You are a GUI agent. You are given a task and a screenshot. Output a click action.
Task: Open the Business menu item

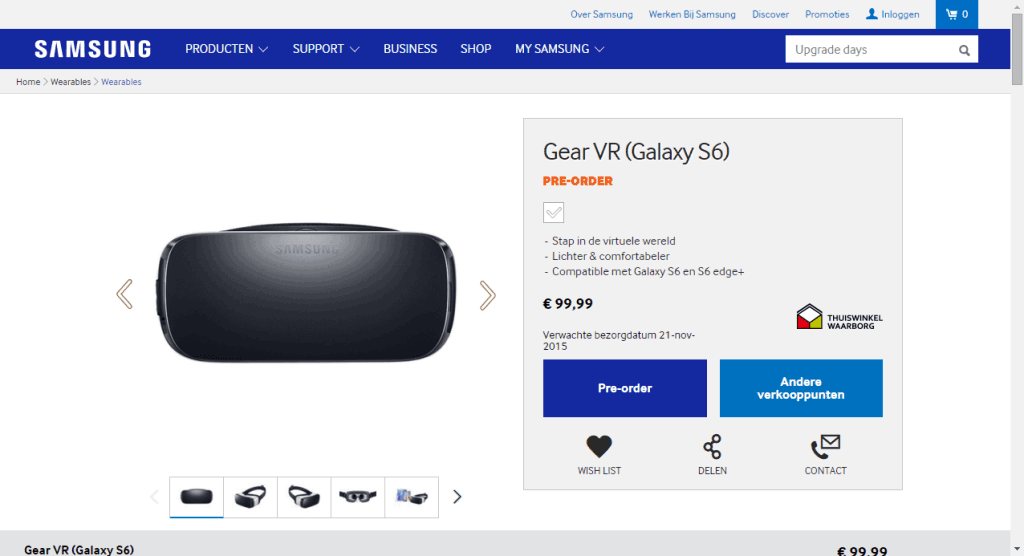(410, 49)
